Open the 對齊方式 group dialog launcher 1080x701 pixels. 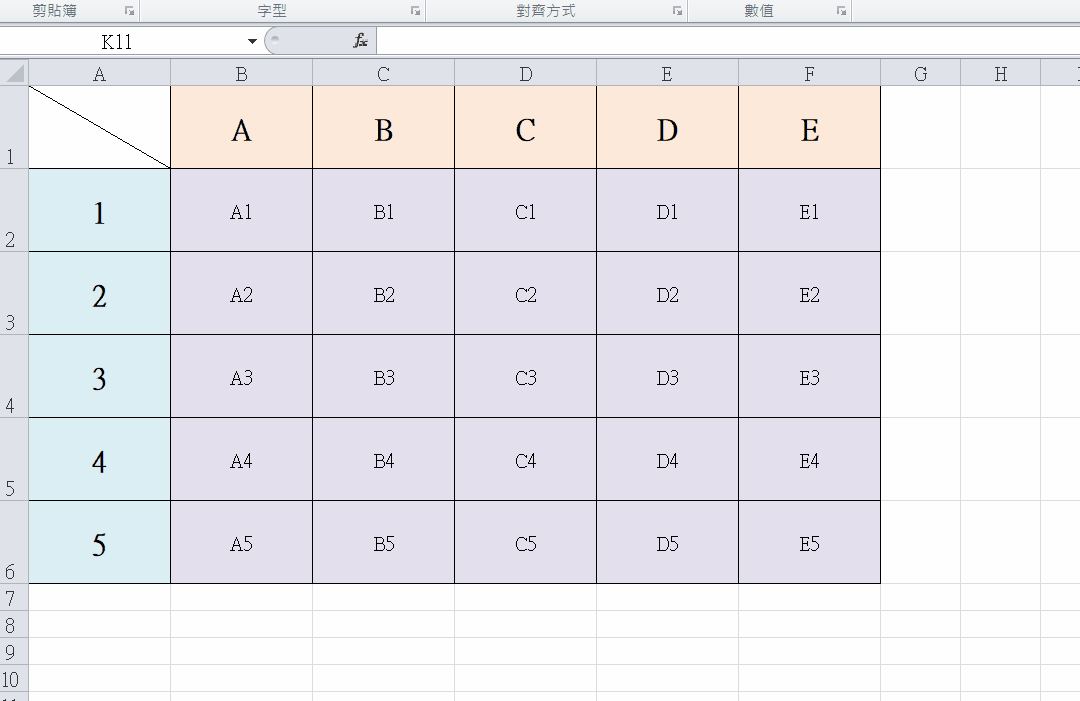pos(677,11)
